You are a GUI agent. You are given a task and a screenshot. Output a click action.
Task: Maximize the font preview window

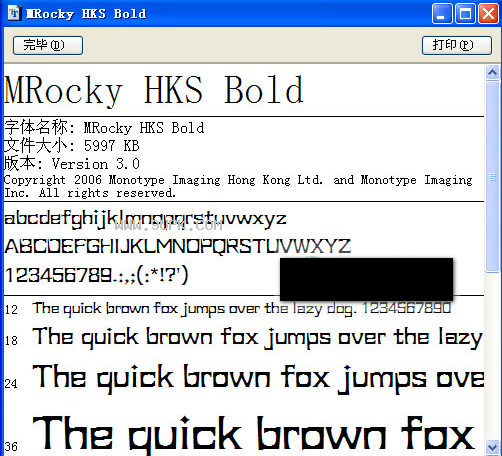click(465, 14)
